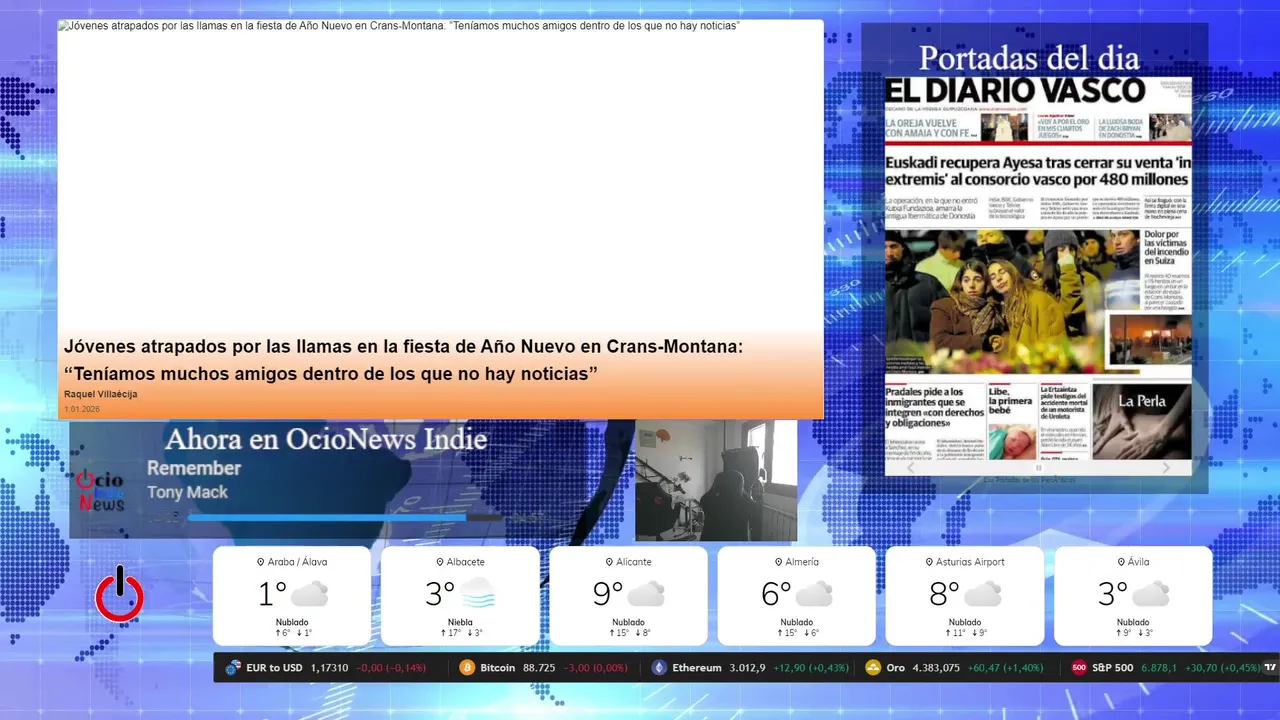
Task: Click the location pin beside Alicante
Action: pos(609,562)
